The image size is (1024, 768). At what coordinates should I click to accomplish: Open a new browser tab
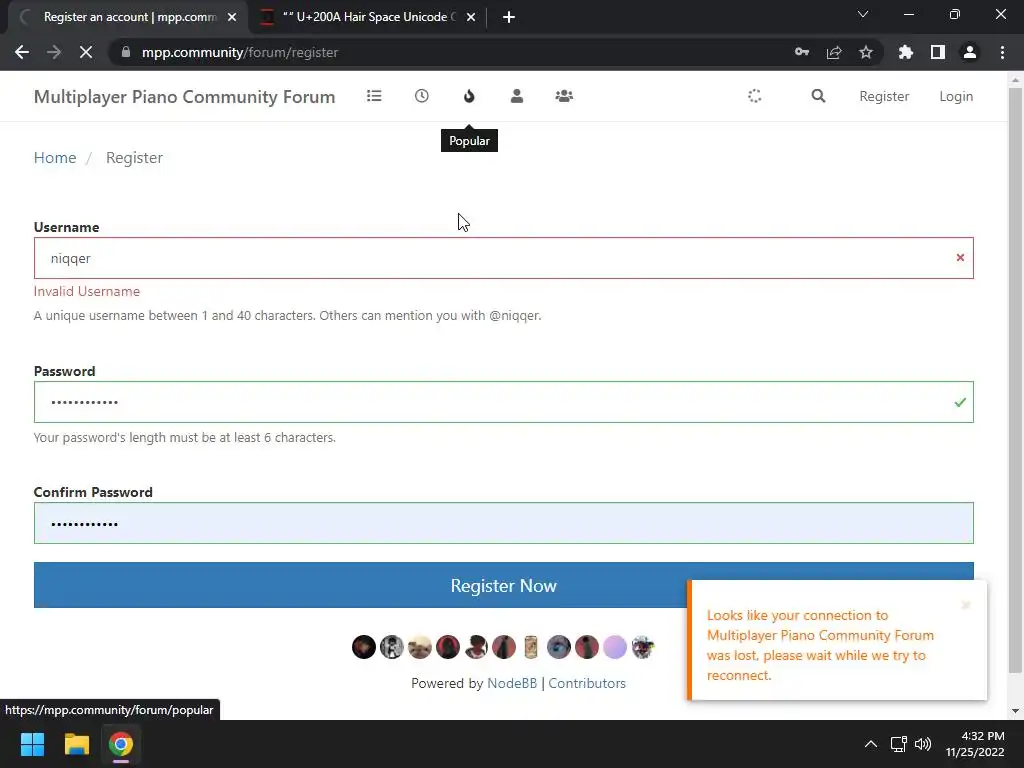[x=509, y=17]
